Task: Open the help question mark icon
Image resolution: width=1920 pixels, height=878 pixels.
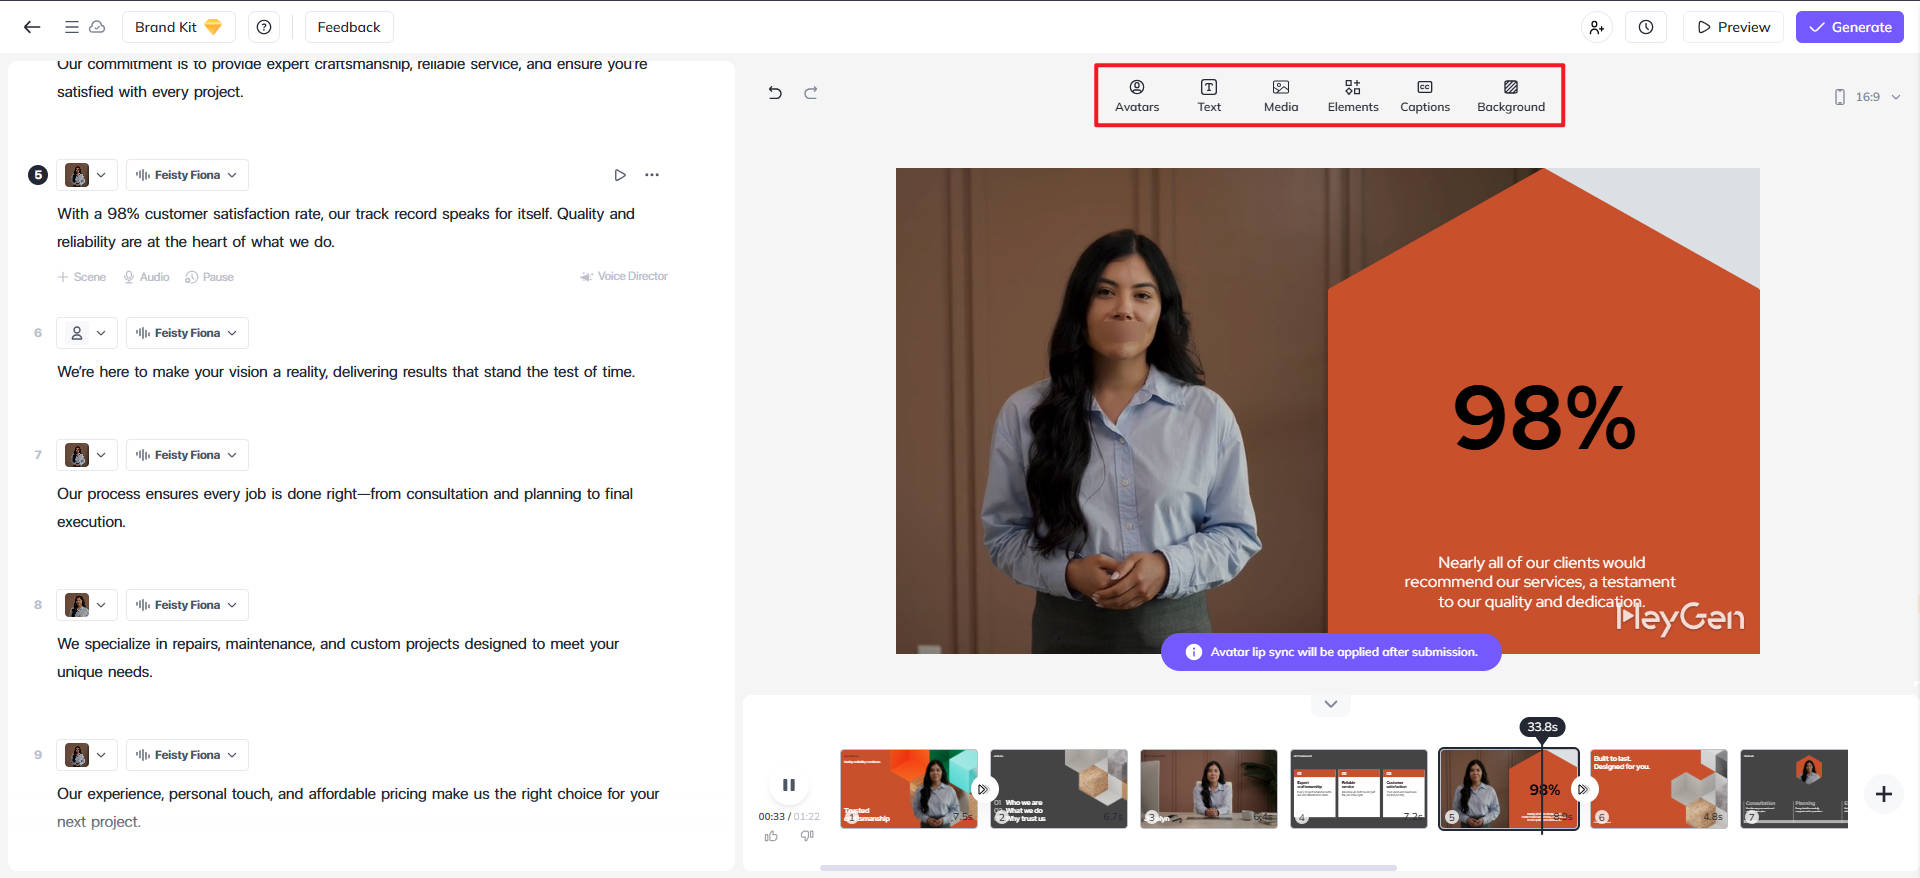Action: point(264,27)
